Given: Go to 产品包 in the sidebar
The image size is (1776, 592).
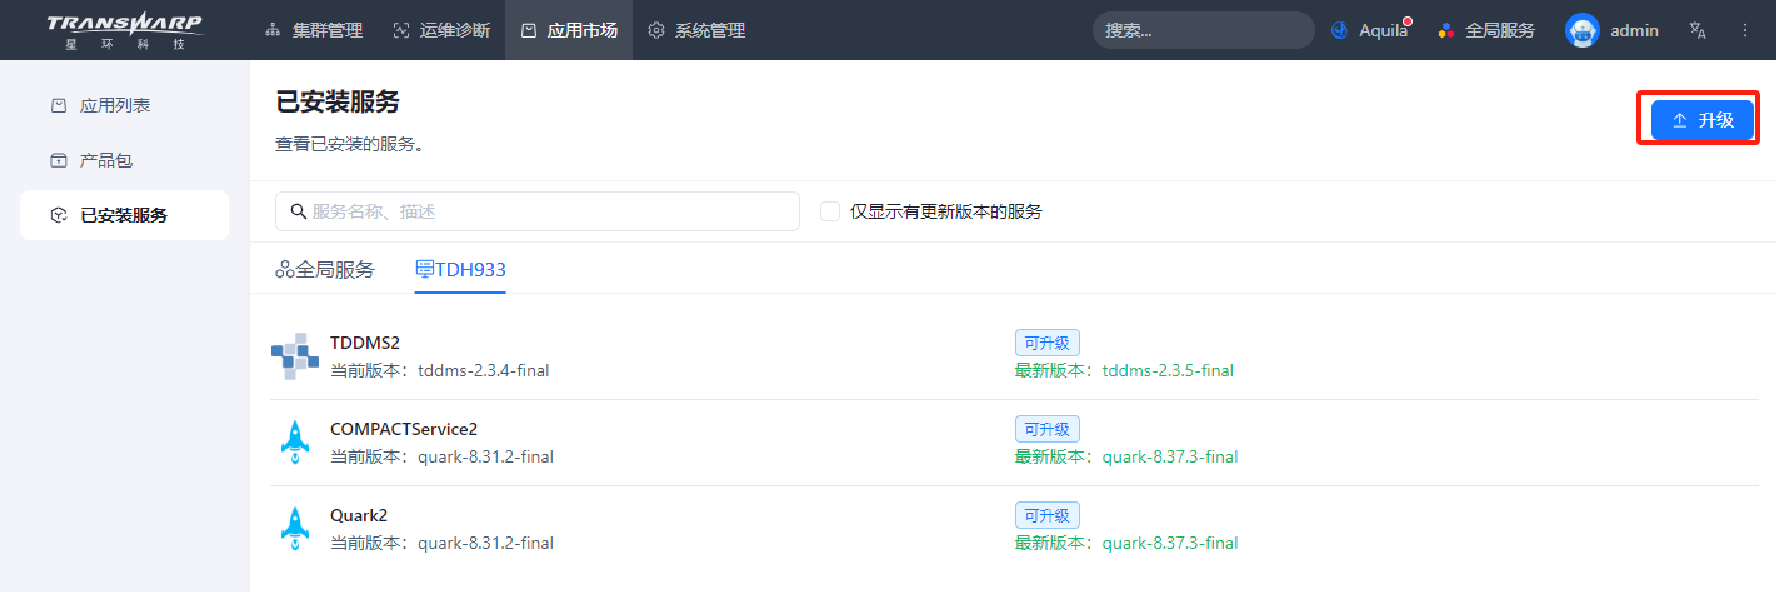Looking at the screenshot, I should [124, 160].
